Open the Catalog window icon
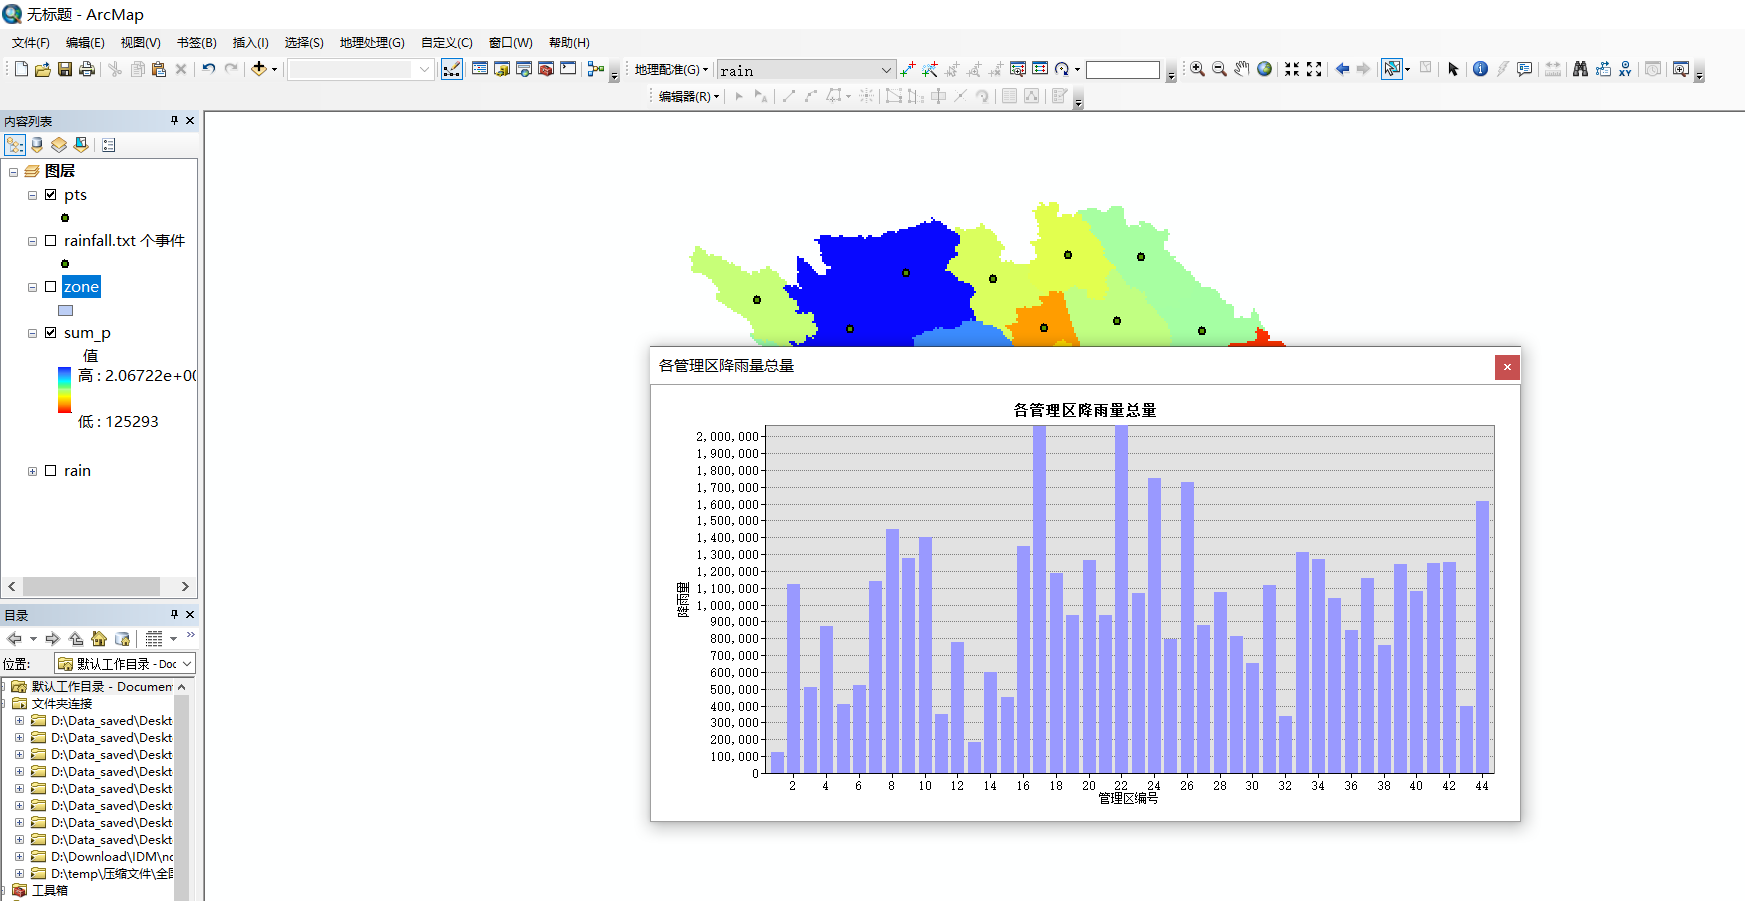This screenshot has height=901, width=1745. point(502,69)
